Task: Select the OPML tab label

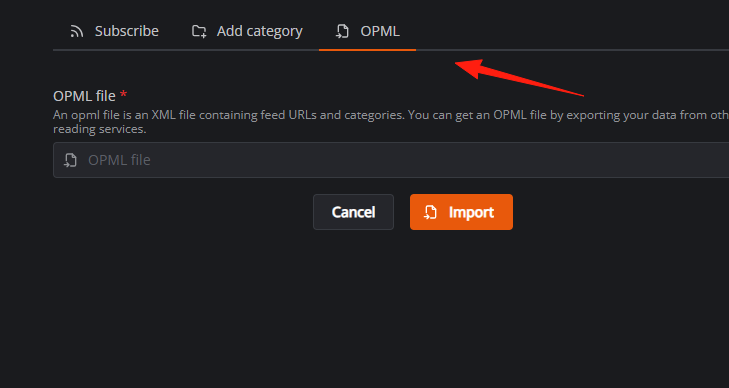Action: tap(380, 31)
